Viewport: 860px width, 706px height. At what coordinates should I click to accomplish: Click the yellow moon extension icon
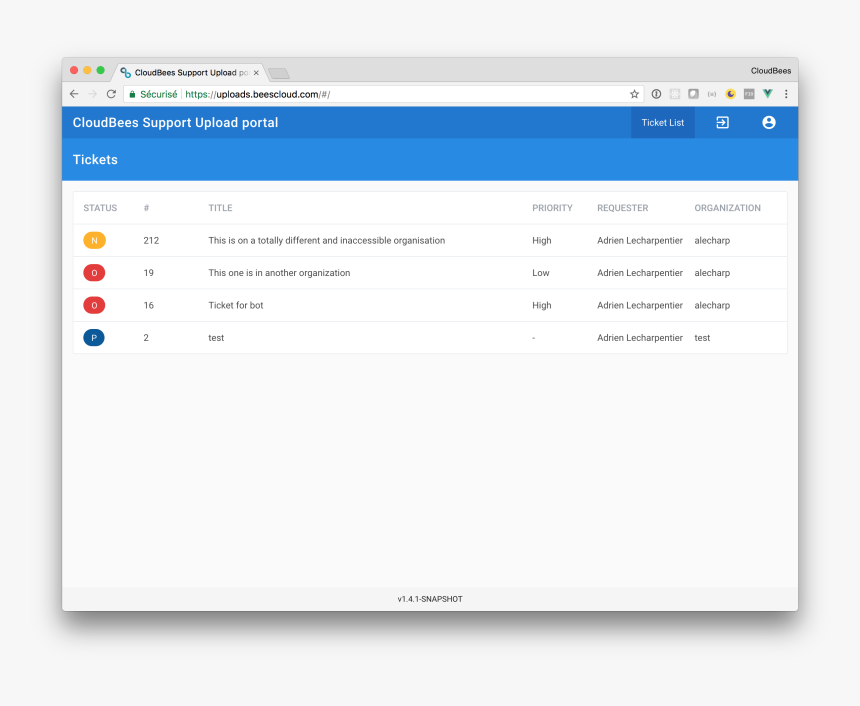(730, 94)
